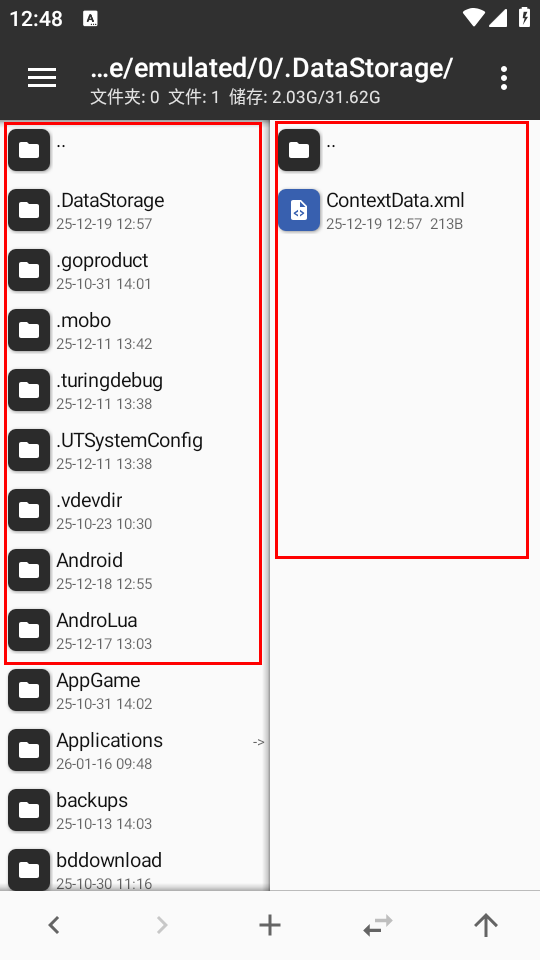Open the Applications symlink folder

tap(135, 750)
